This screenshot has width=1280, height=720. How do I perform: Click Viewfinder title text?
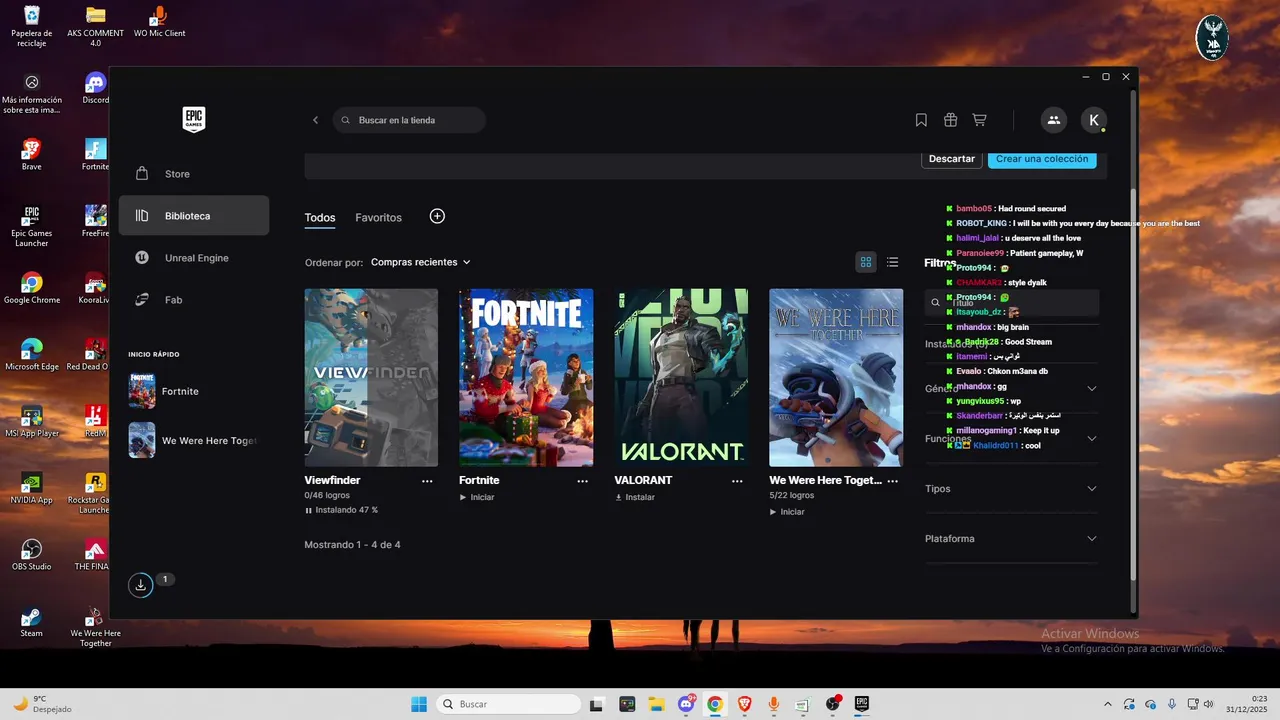point(332,481)
